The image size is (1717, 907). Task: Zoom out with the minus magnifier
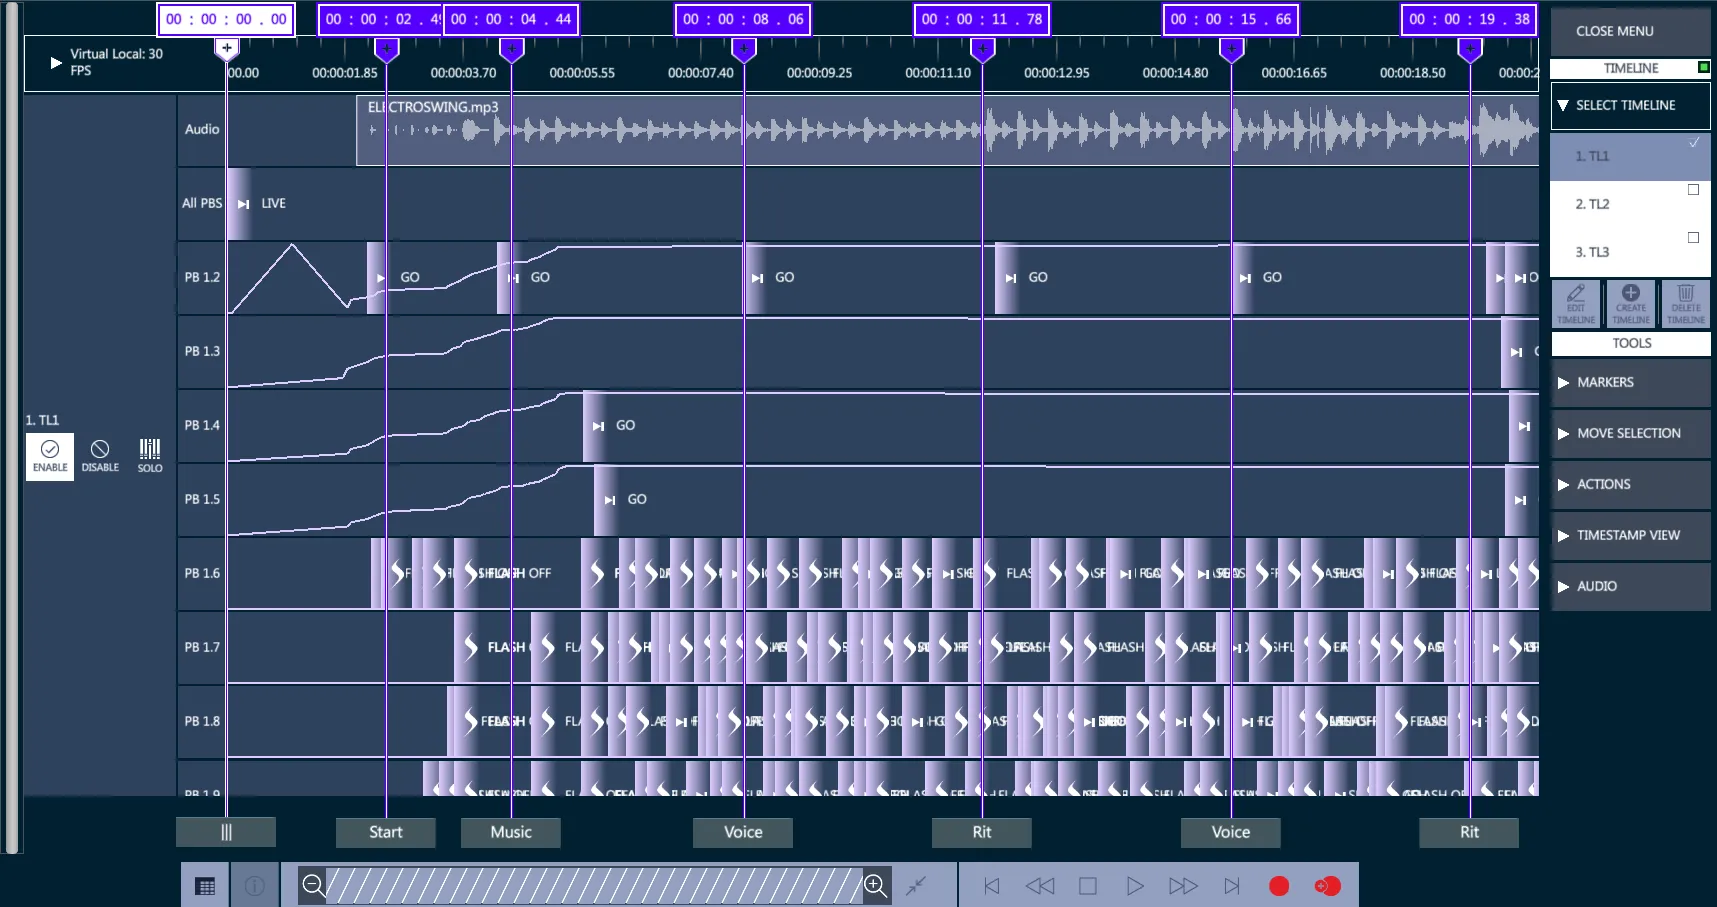313,885
